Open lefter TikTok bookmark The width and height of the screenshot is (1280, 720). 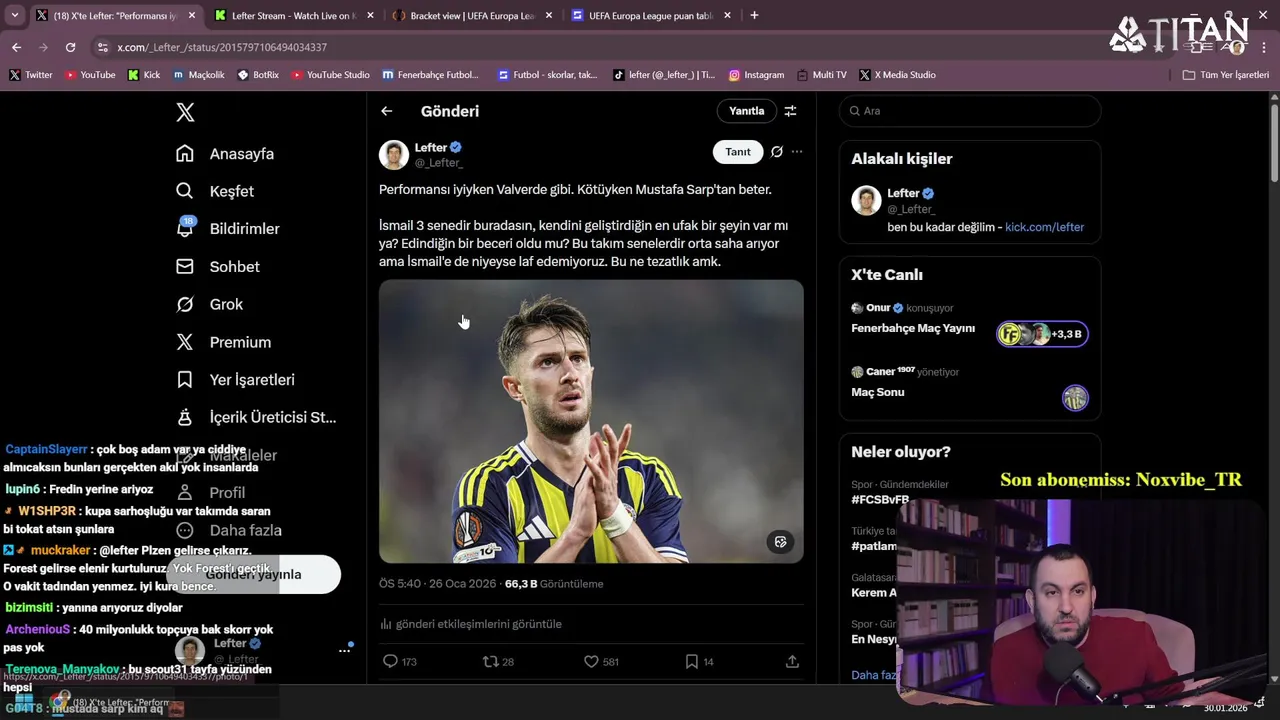coord(664,75)
